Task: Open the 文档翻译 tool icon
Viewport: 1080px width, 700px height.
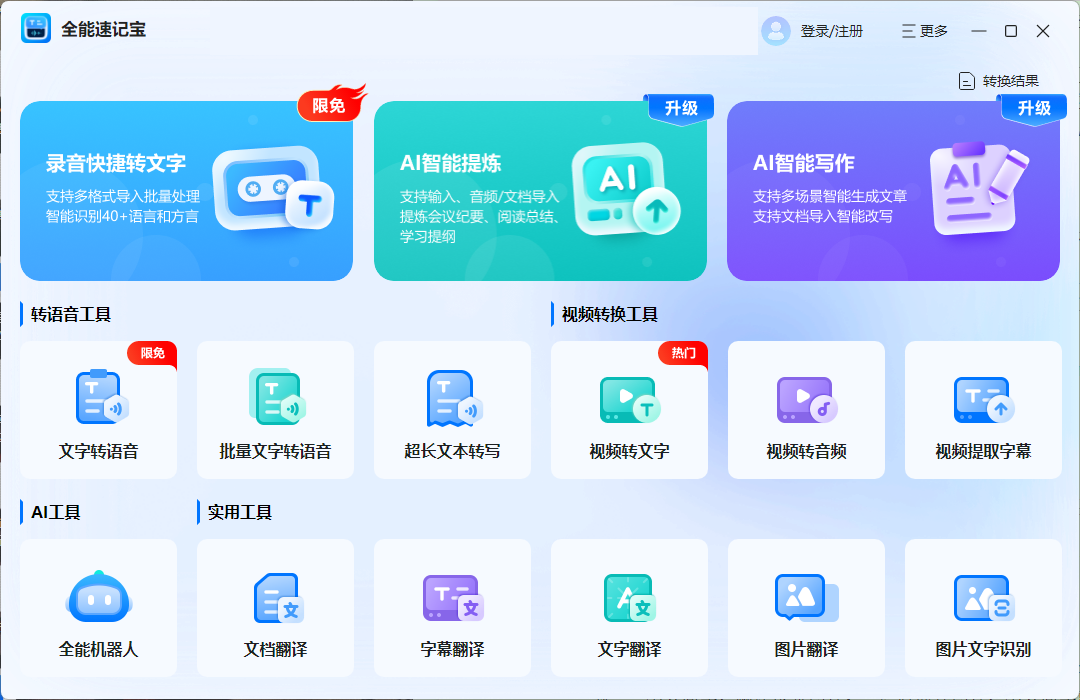Action: click(278, 598)
